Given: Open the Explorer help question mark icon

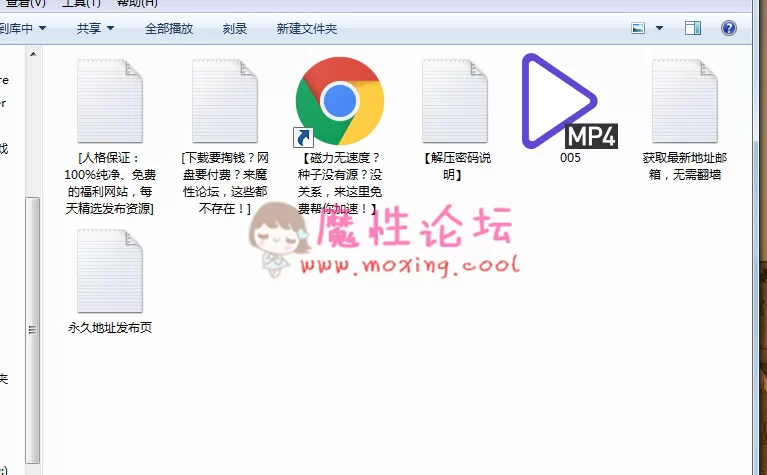Looking at the screenshot, I should pos(728,28).
